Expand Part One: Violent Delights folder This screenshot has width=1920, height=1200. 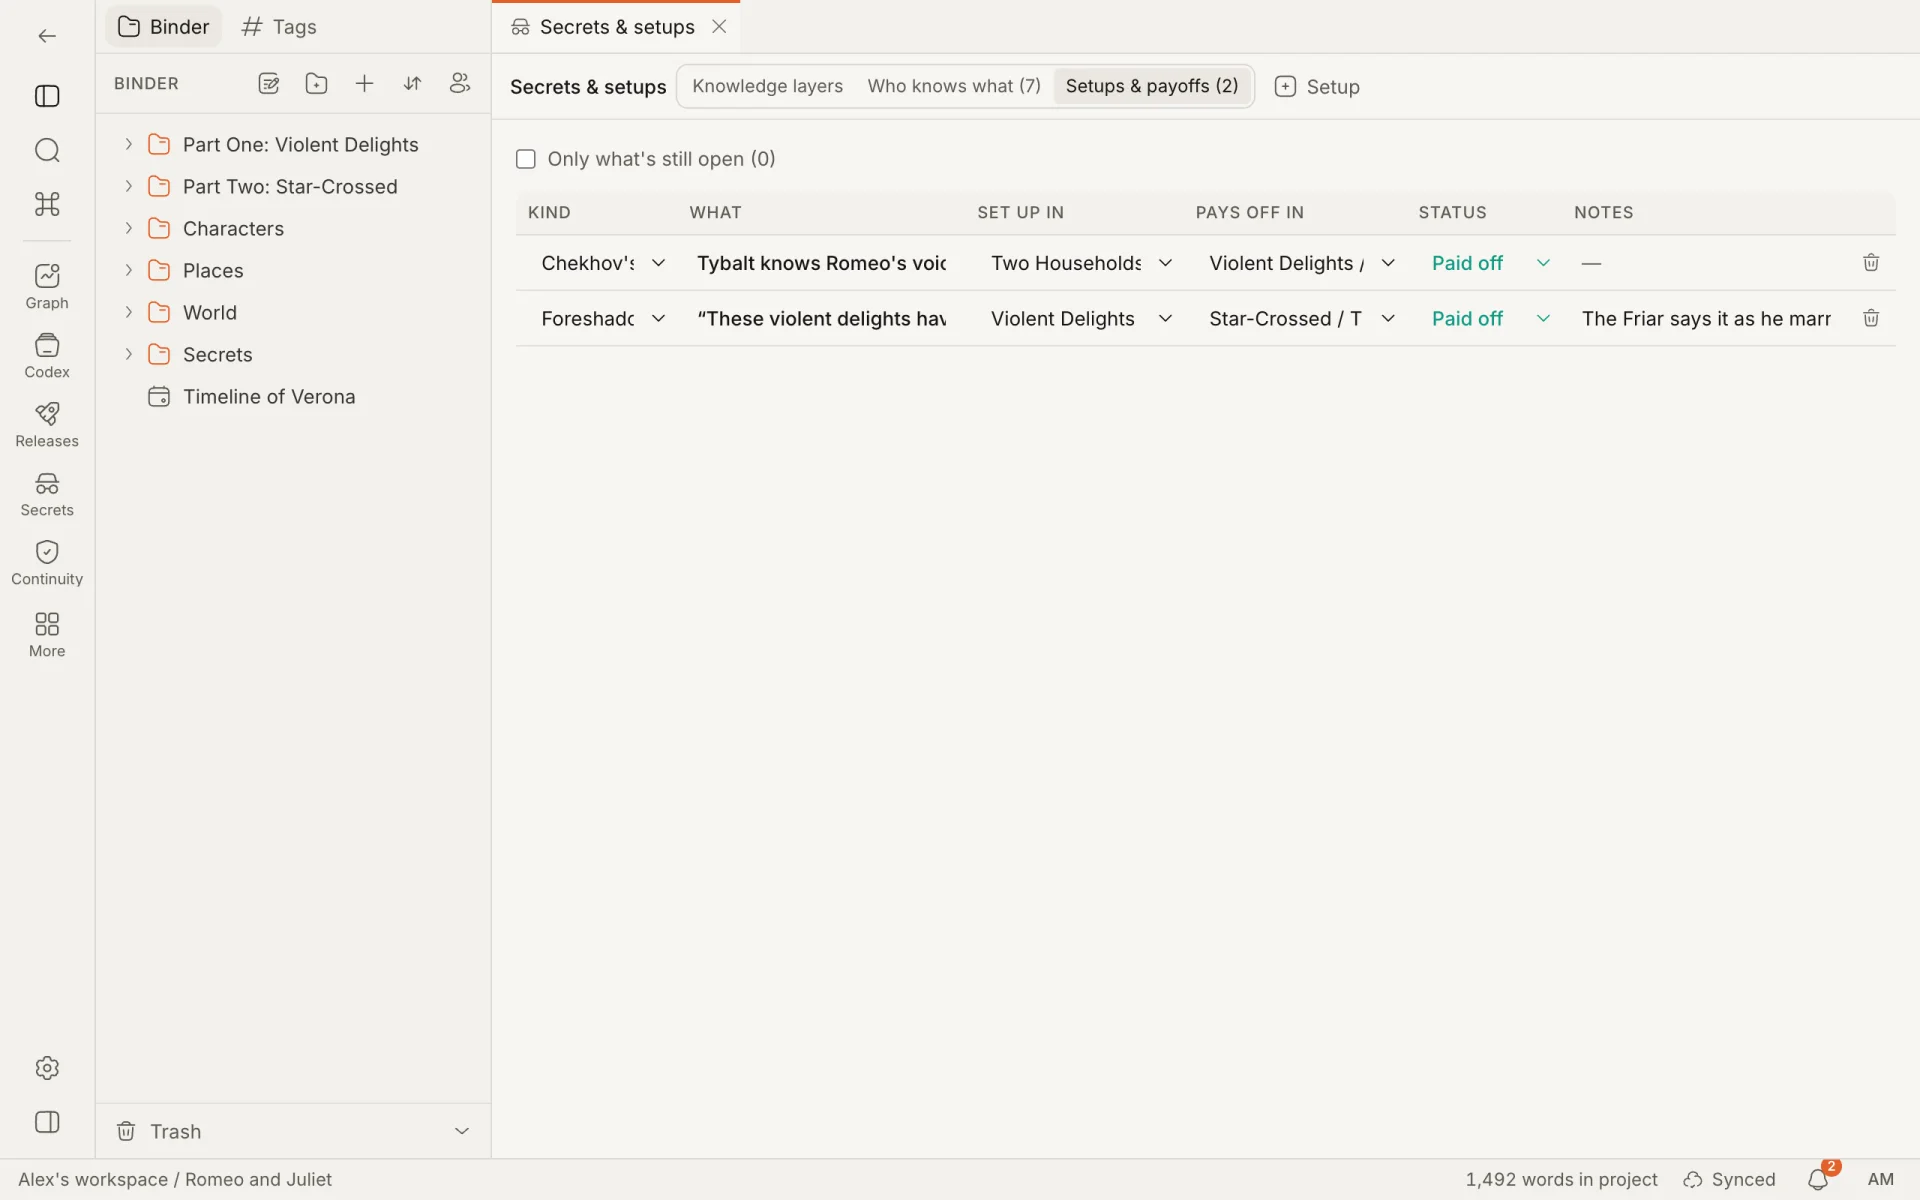(x=129, y=145)
